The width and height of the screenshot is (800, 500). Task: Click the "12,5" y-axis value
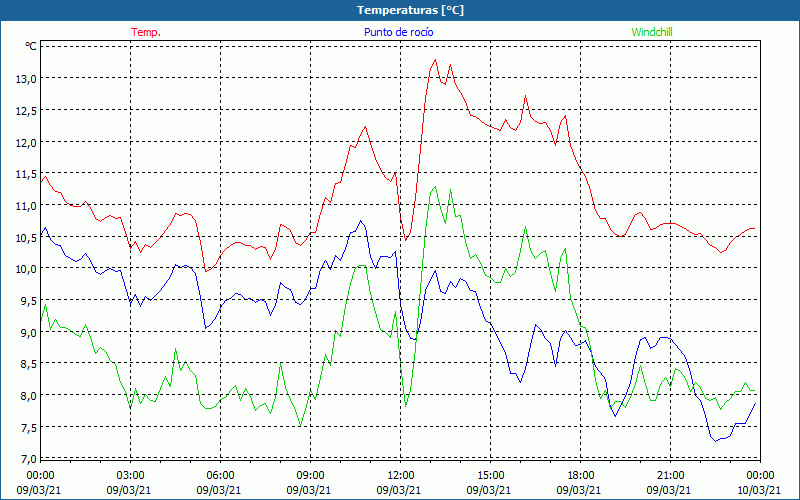[27, 110]
